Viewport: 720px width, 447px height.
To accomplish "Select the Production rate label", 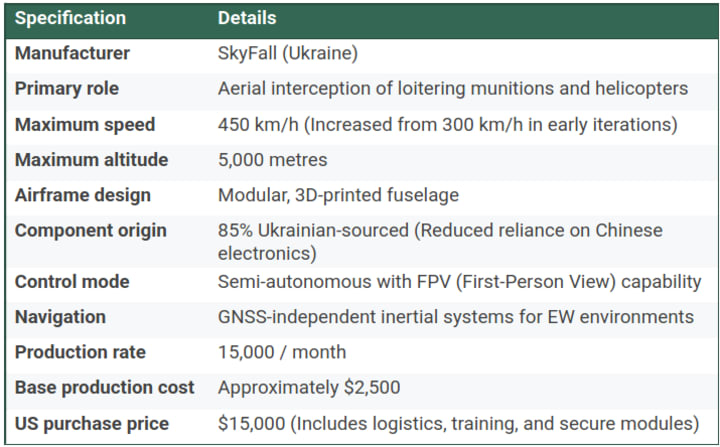I will [x=80, y=352].
